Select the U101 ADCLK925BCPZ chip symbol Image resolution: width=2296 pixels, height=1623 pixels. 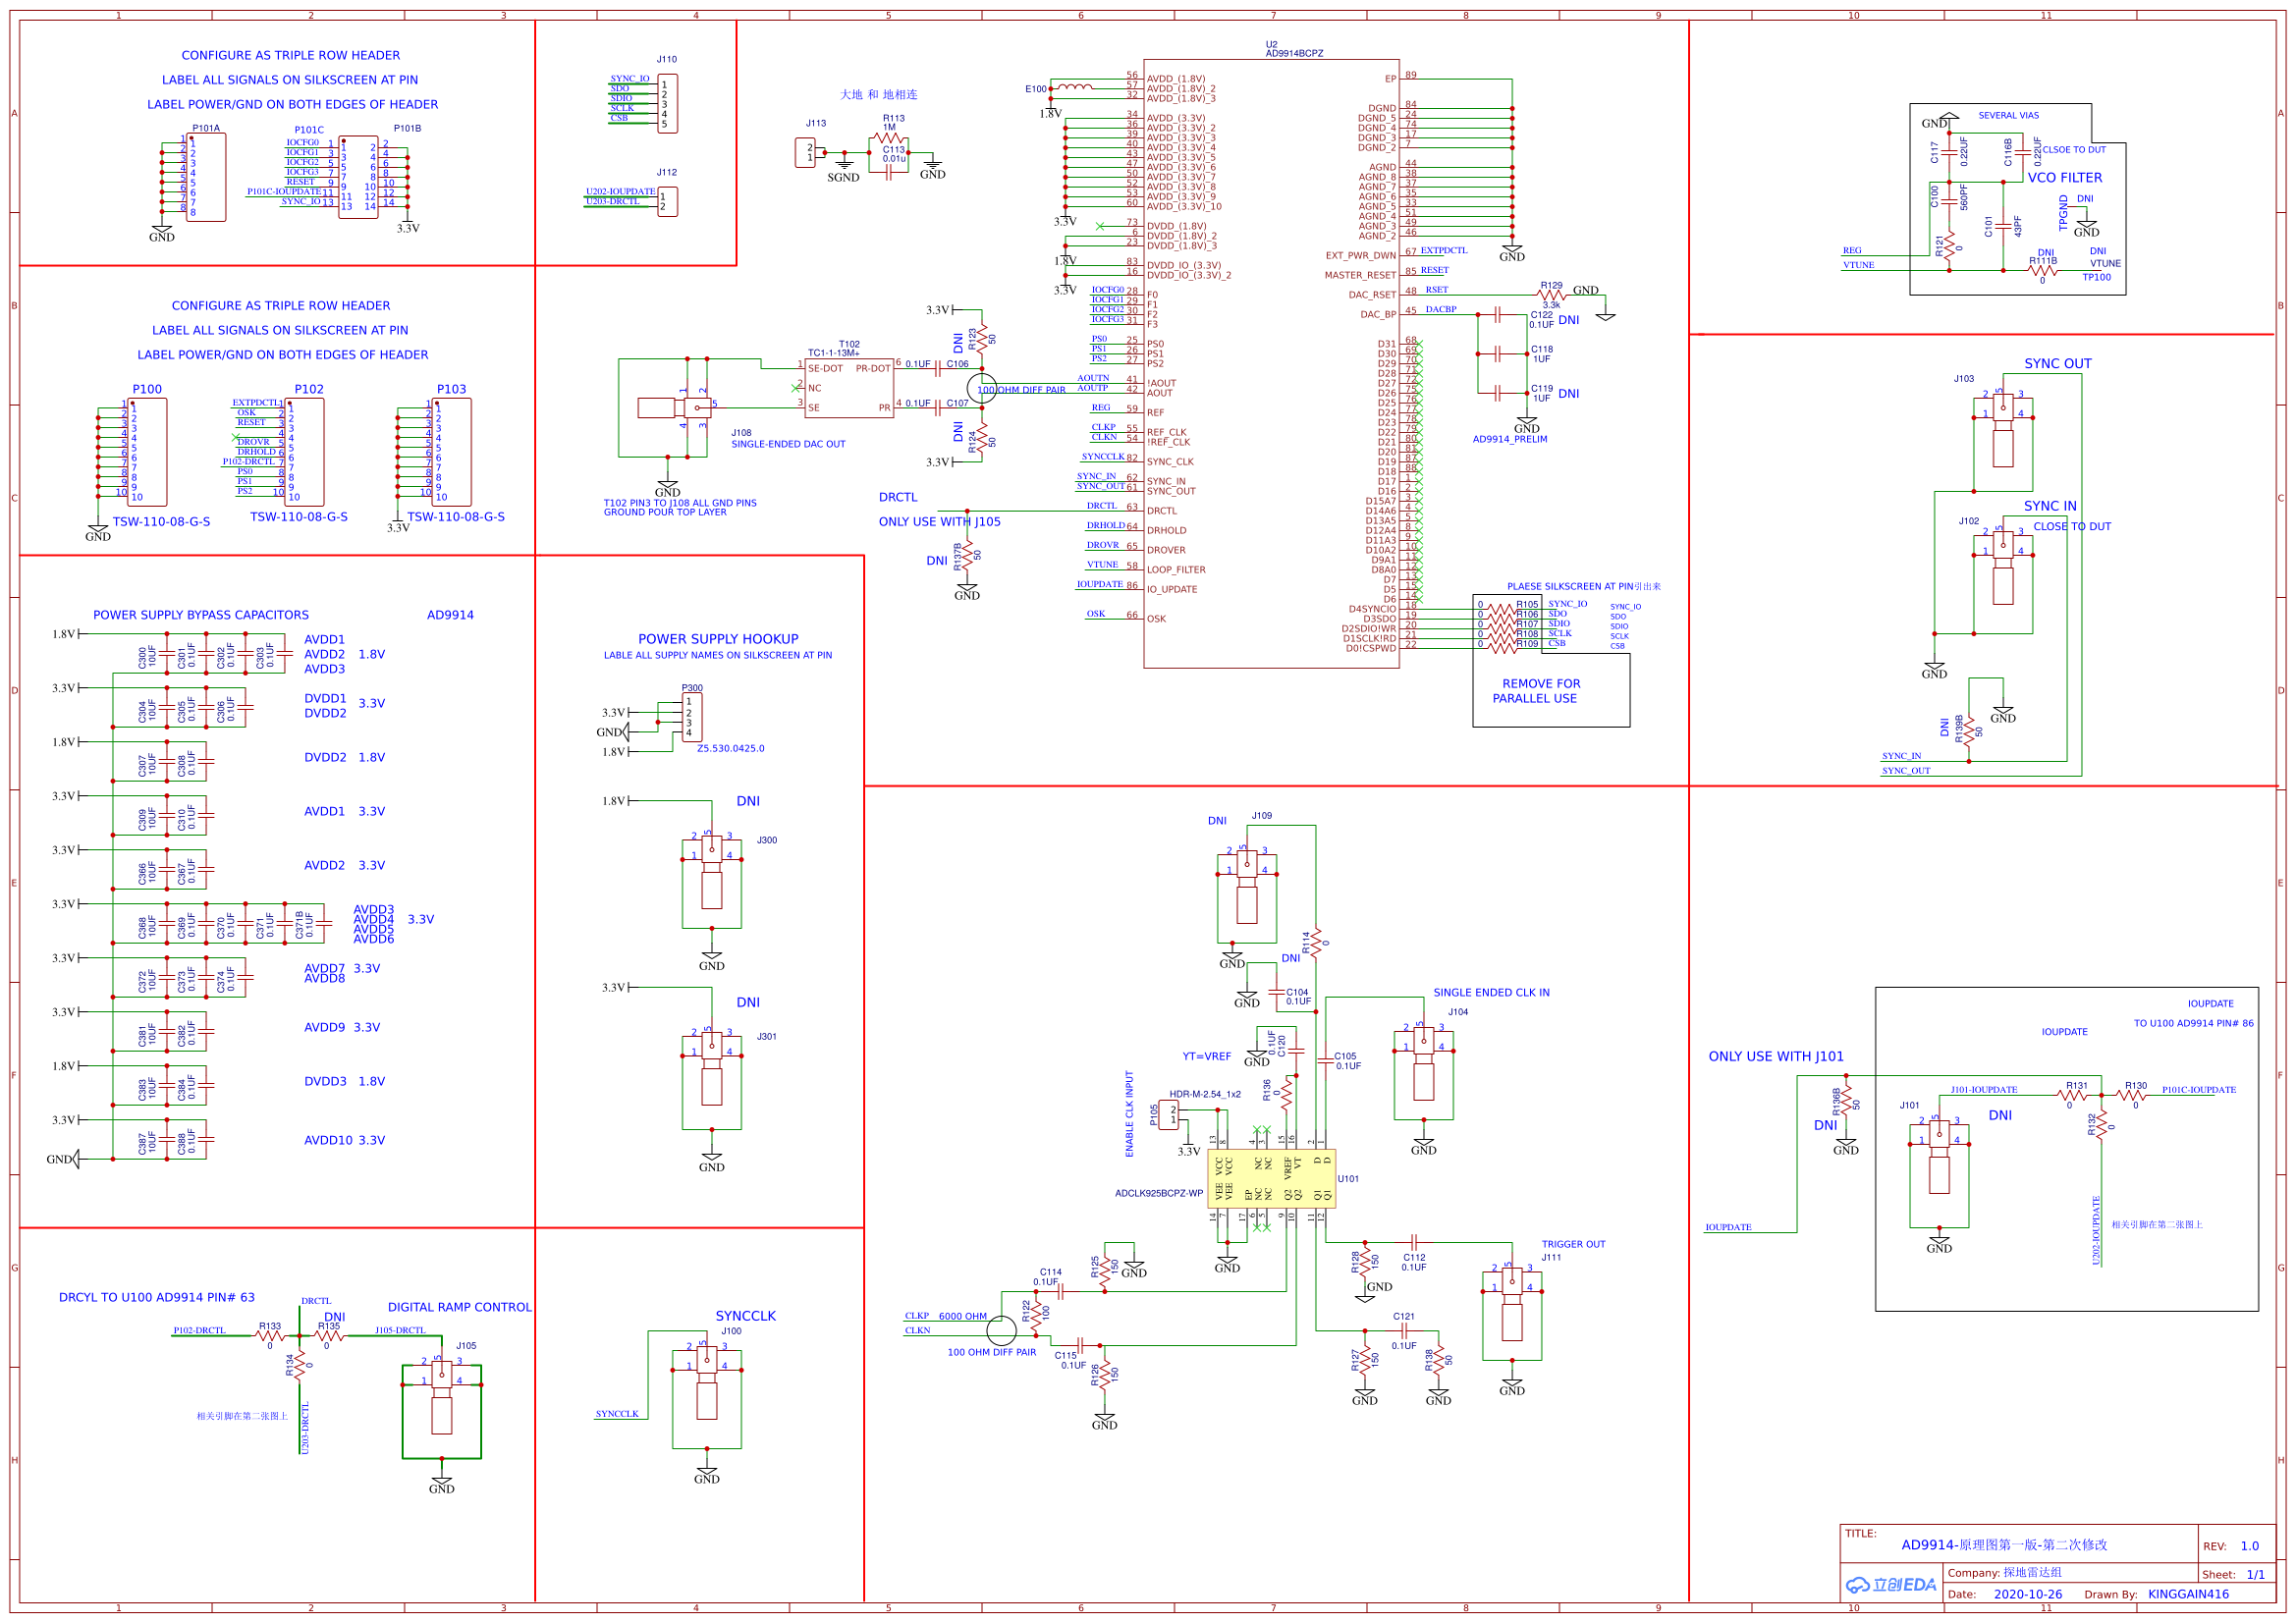point(1270,1178)
